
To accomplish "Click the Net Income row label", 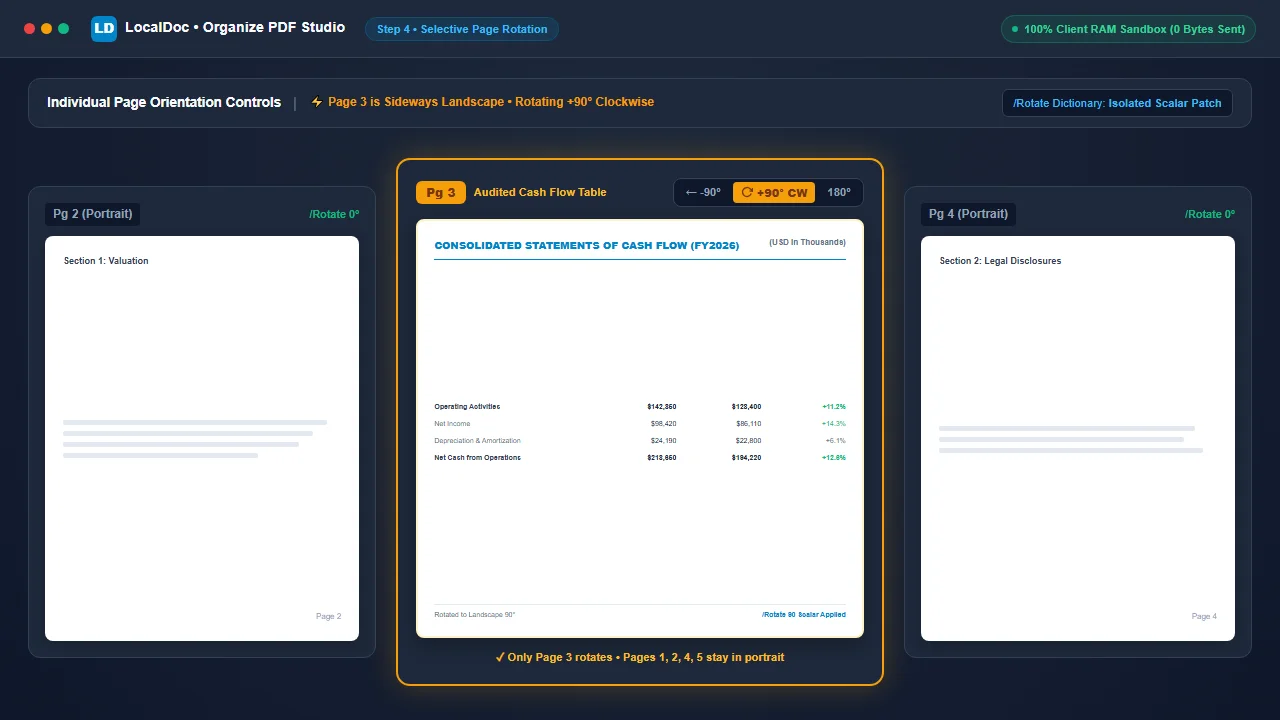I will 452,424.
